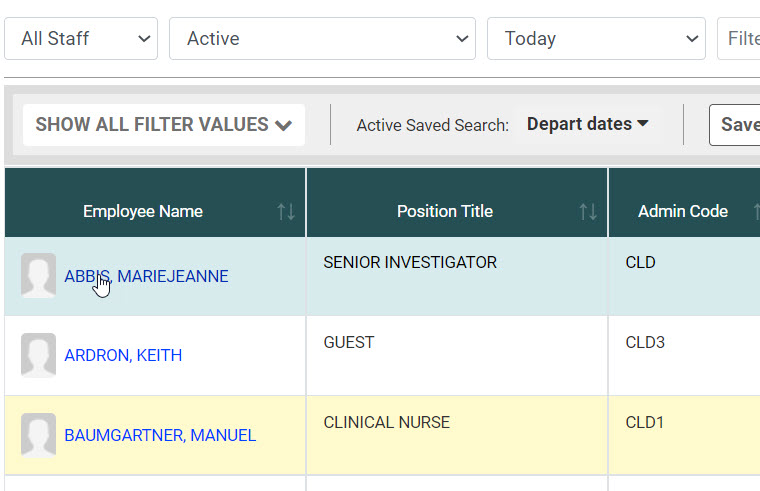Open the Active status dropdown

coord(322,39)
